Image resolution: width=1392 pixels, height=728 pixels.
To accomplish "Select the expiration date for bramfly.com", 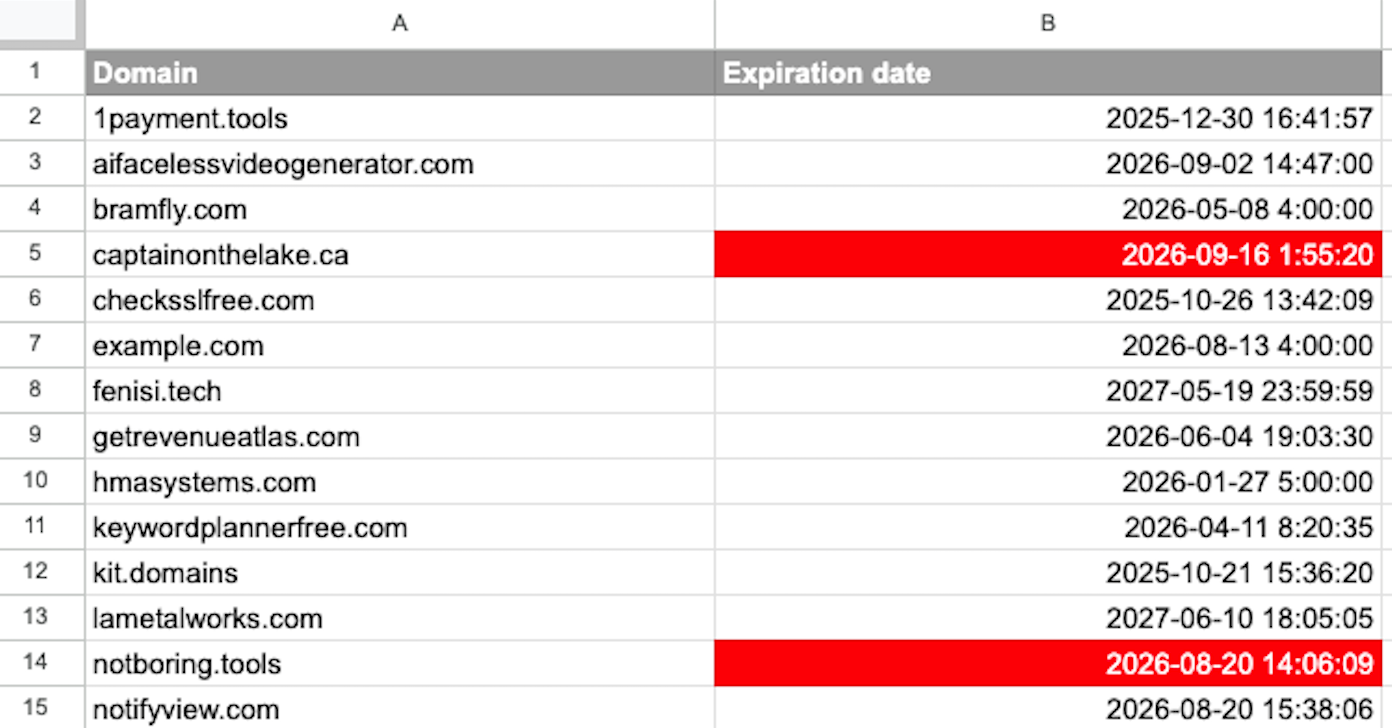I will point(1050,209).
